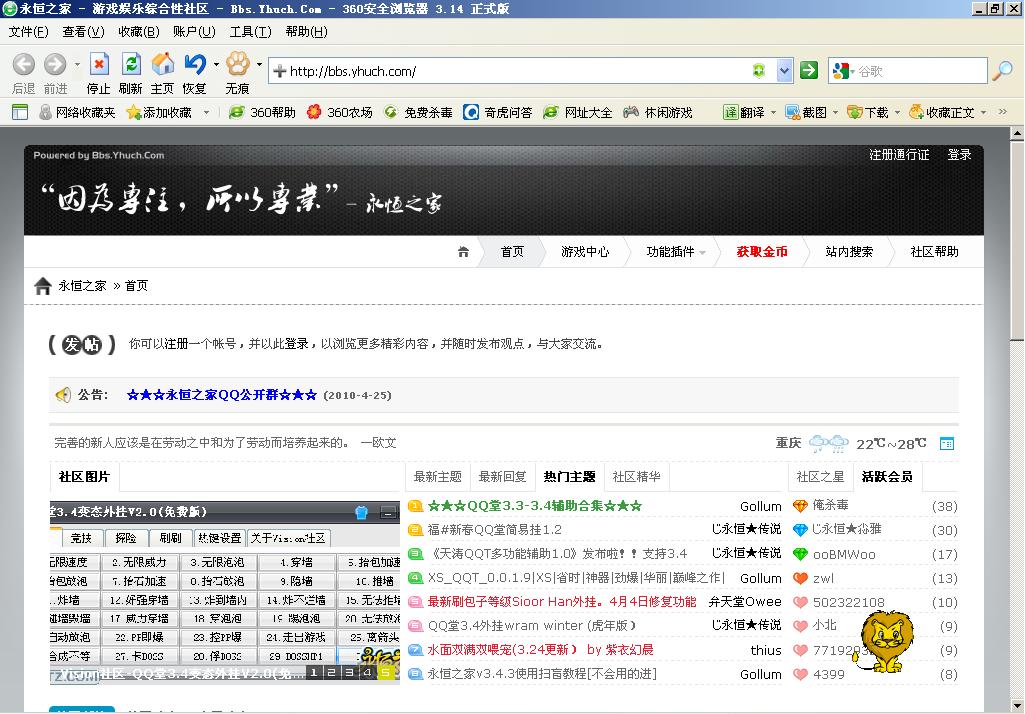
Task: Open the dropdown arrow next to 恢复
Action: [x=216, y=64]
